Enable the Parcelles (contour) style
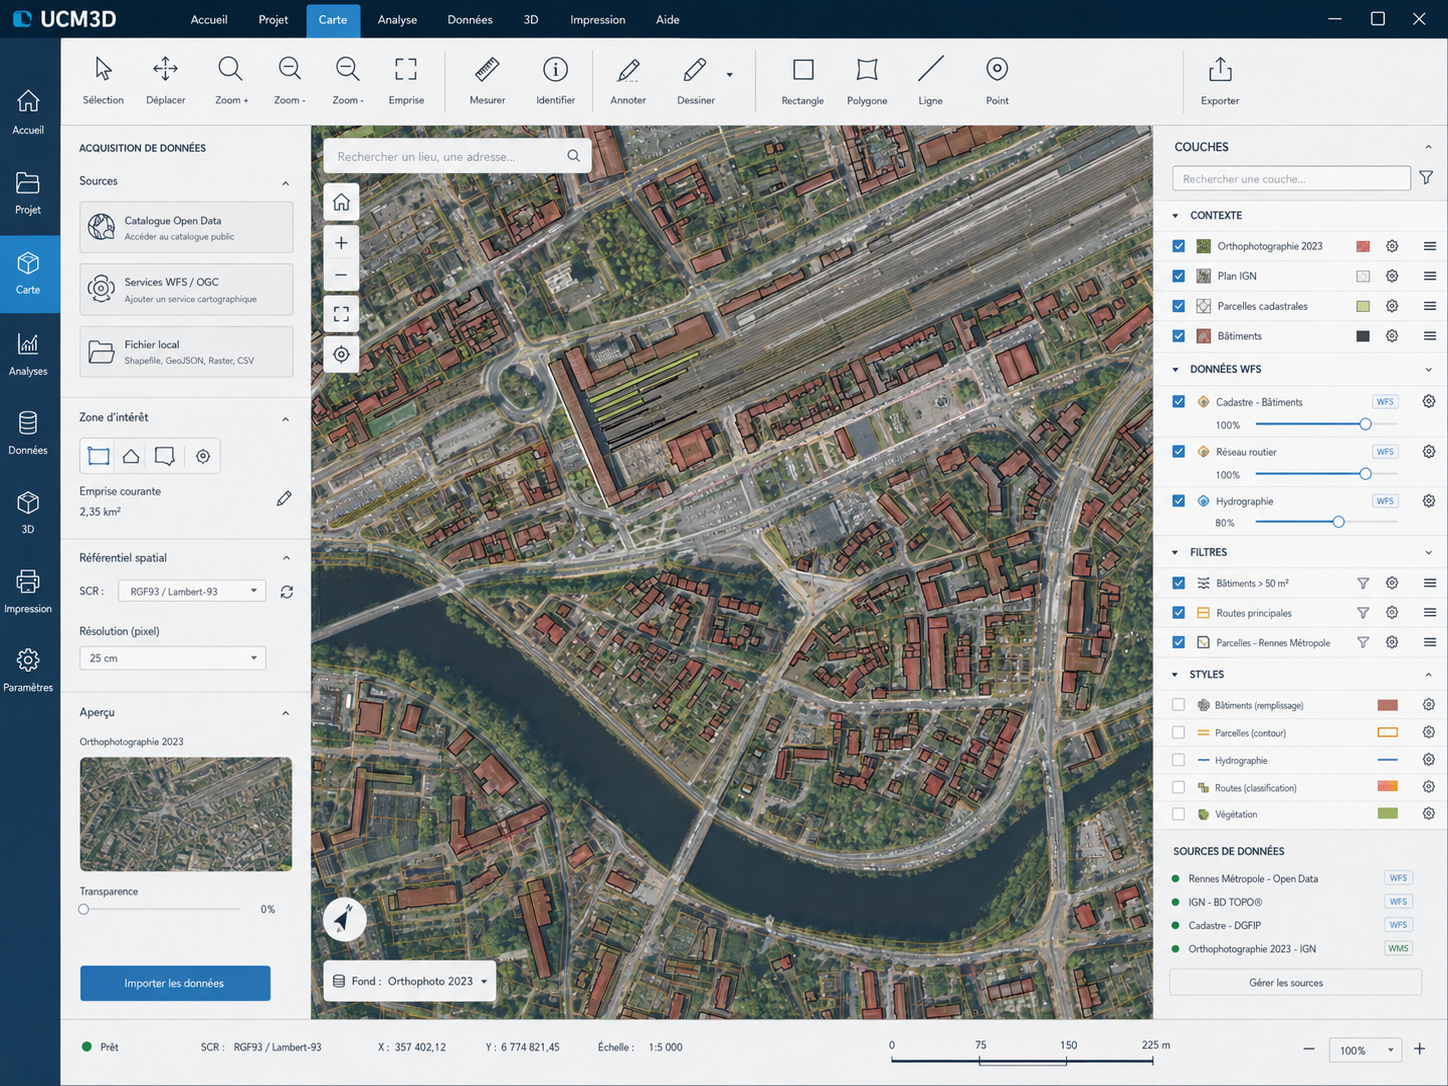 [1179, 733]
